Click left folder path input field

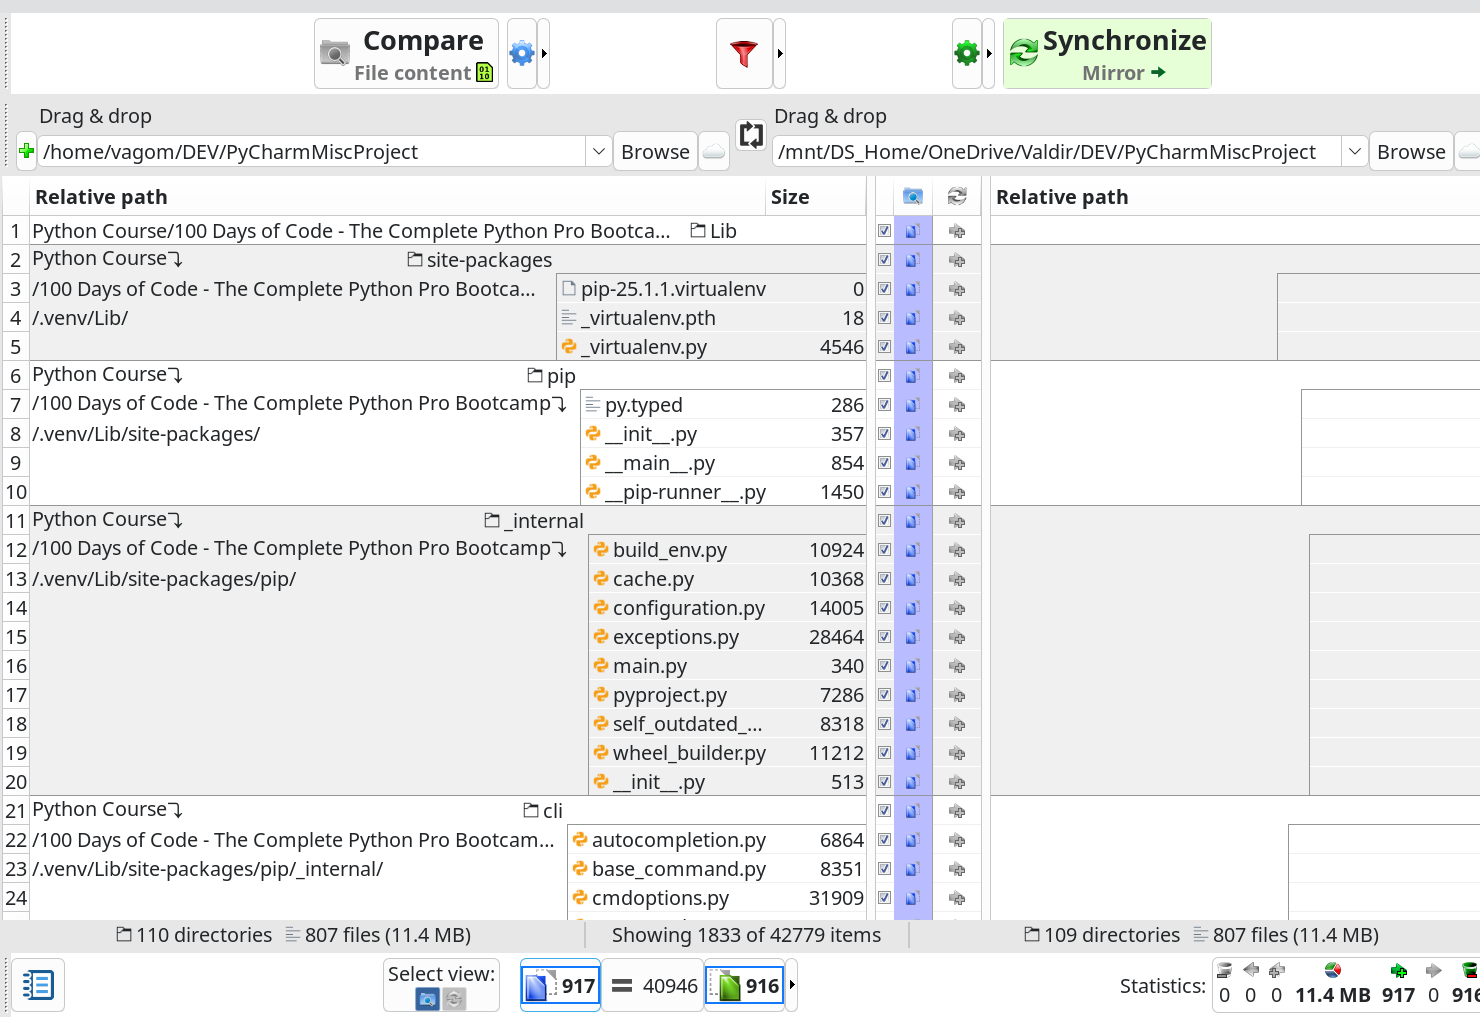point(313,152)
